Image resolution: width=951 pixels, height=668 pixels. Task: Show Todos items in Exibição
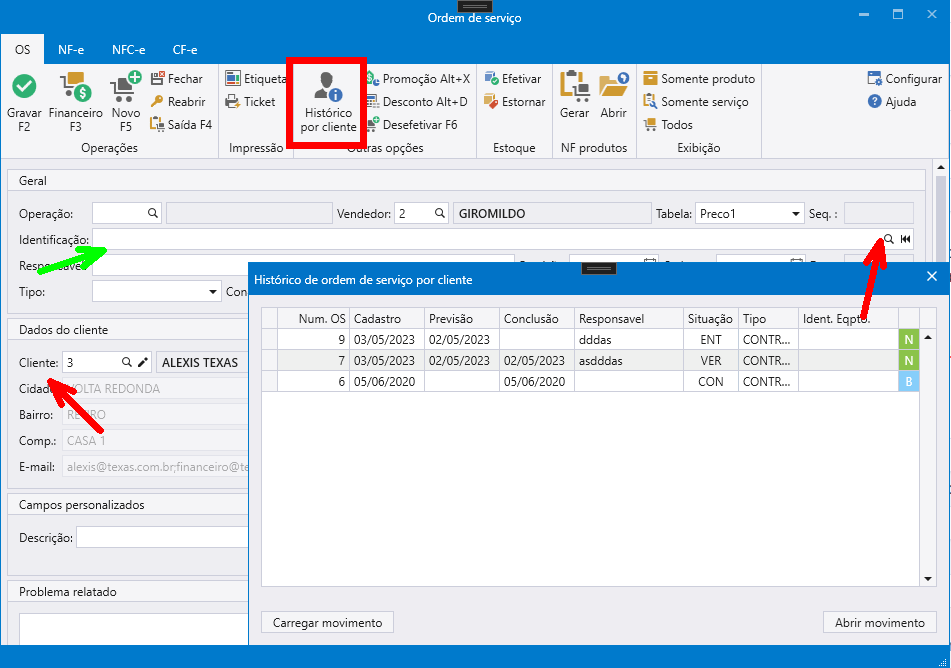pyautogui.click(x=668, y=125)
